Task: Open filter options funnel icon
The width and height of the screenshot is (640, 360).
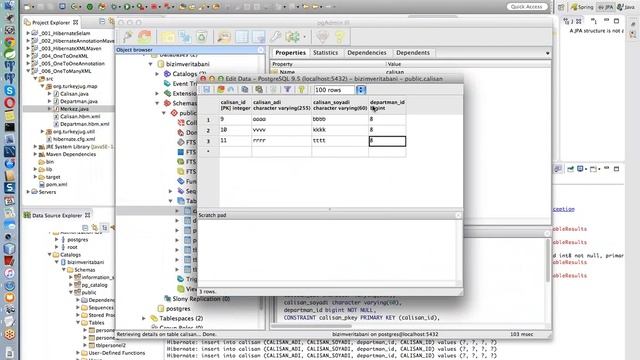Action: [x=287, y=89]
